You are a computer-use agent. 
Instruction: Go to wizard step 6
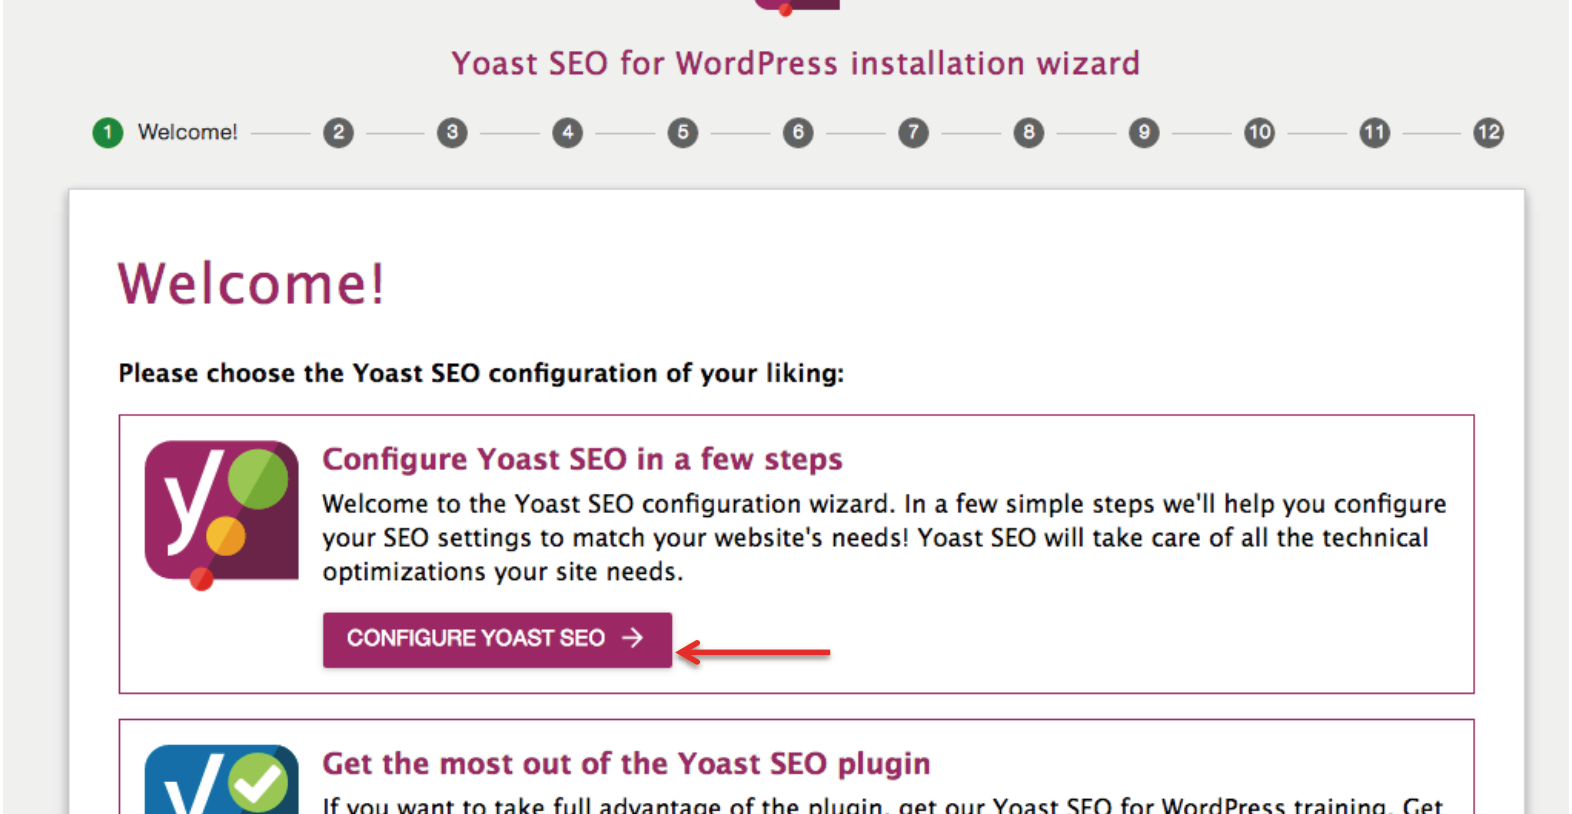pos(797,132)
